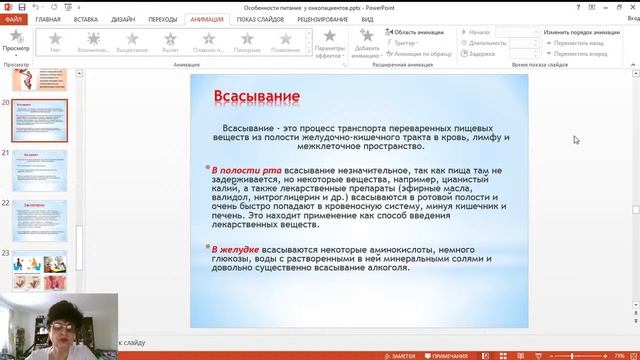The width and height of the screenshot is (640, 360).
Task: Switch to the ВСТАВКА ribbon tab
Action: click(86, 19)
